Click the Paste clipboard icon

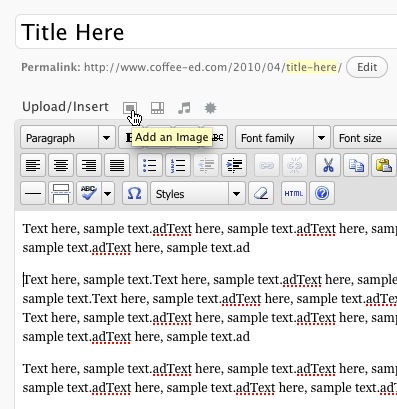(x=384, y=165)
